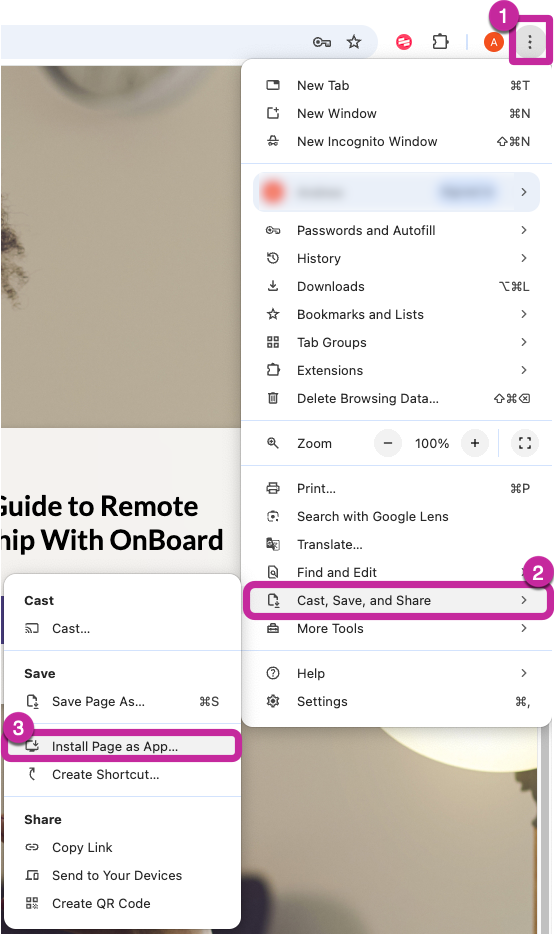Click the red extension icon in the toolbar

point(404,42)
